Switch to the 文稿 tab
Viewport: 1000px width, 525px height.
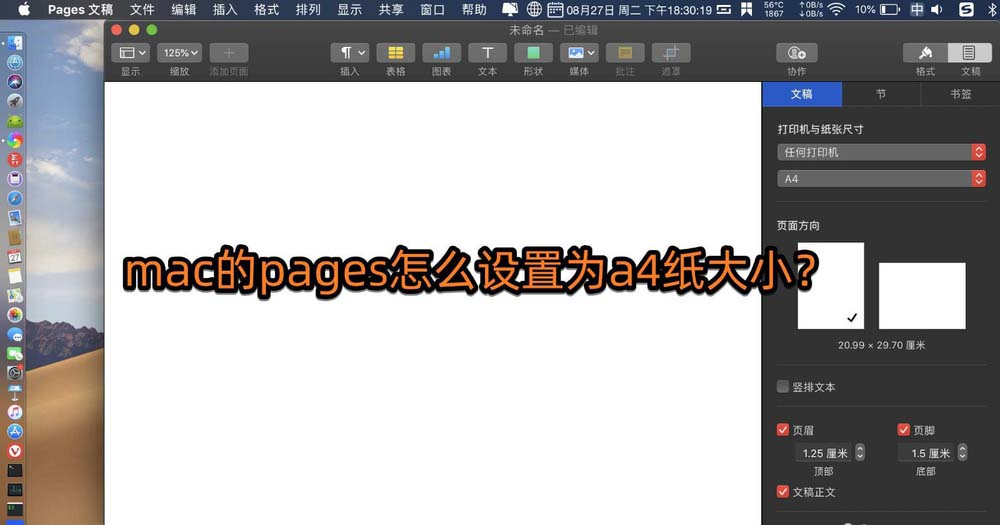(802, 94)
